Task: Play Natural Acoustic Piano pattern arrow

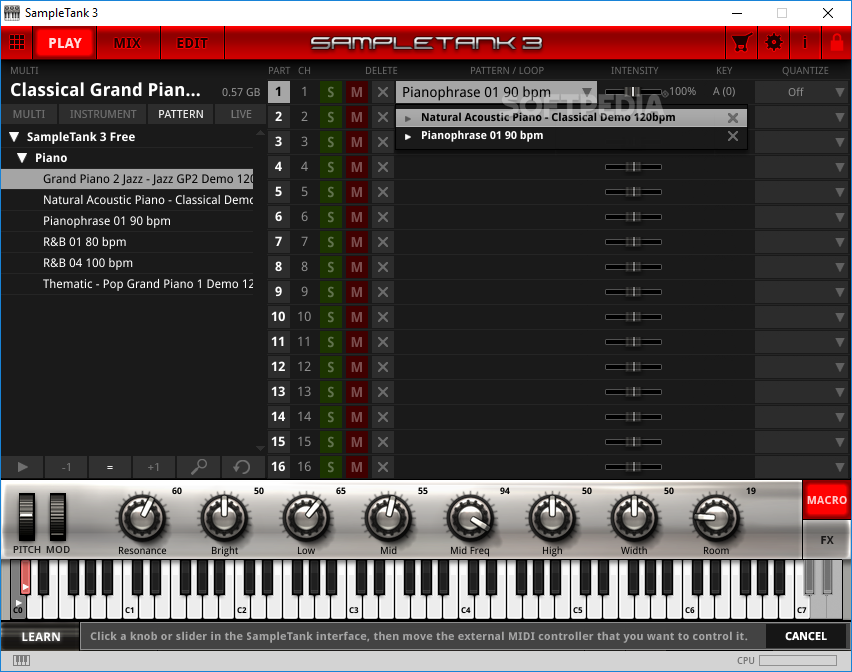Action: pyautogui.click(x=408, y=118)
